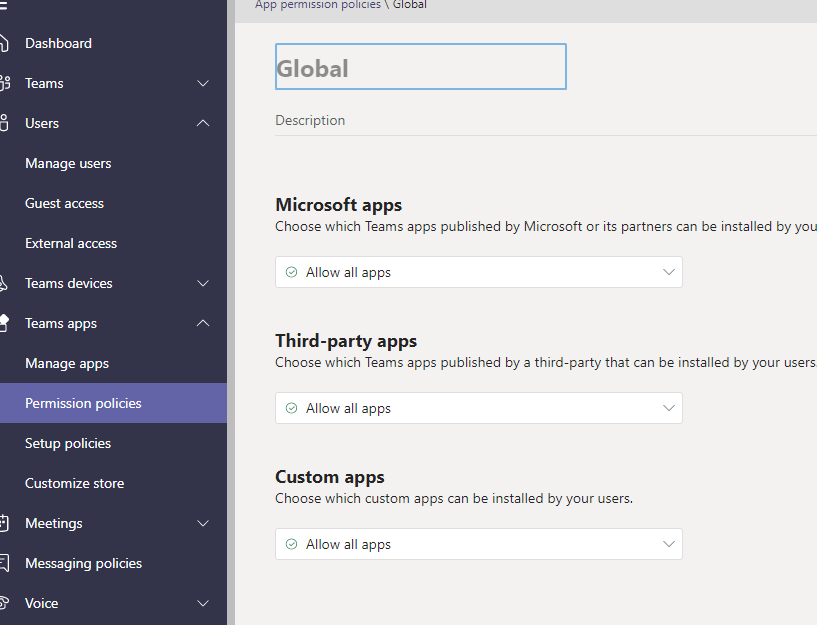The image size is (817, 626).
Task: Click the Global breadcrumb text
Action: pos(410,5)
